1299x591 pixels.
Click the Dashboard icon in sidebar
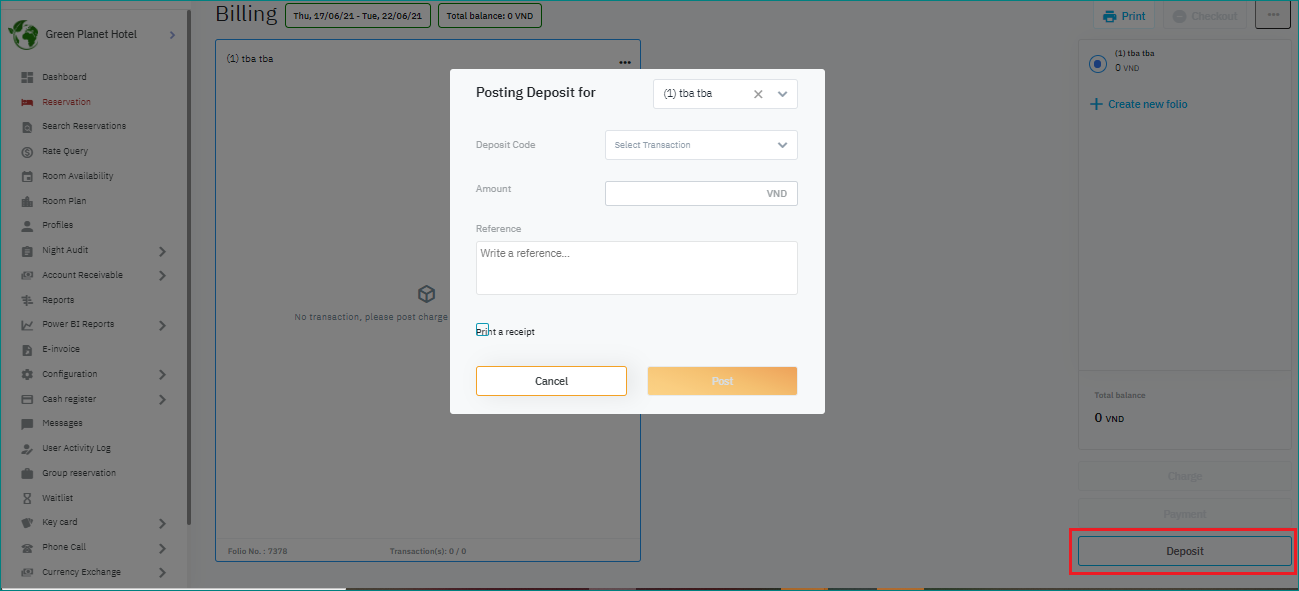pyautogui.click(x=27, y=77)
